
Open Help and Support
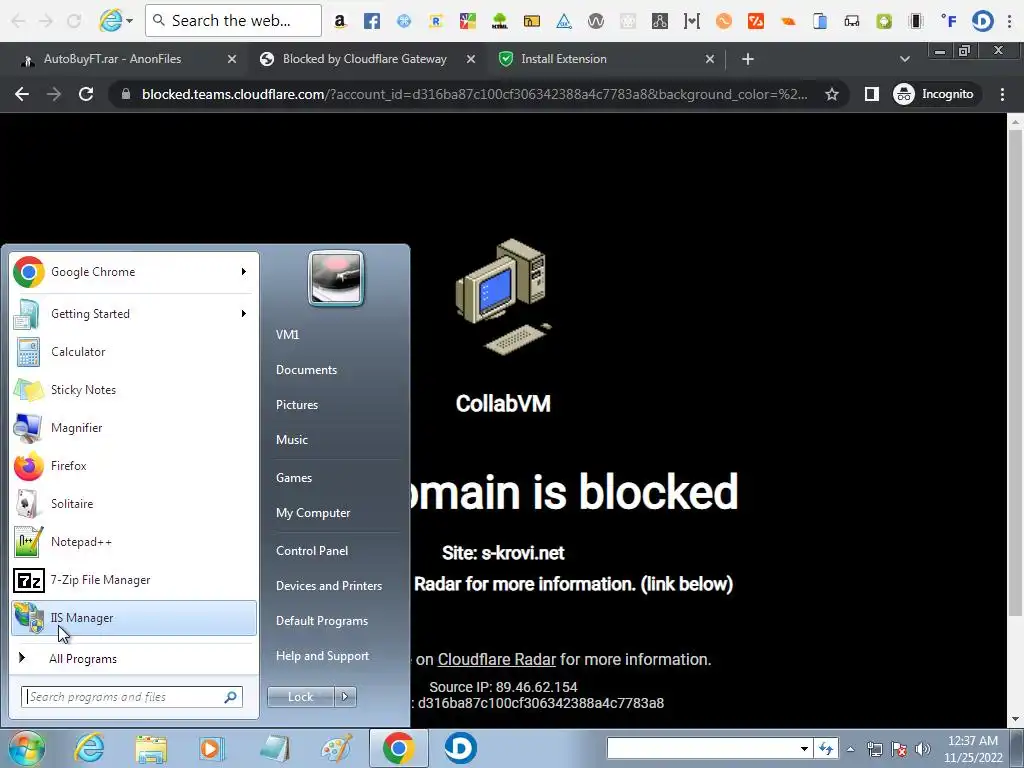323,656
